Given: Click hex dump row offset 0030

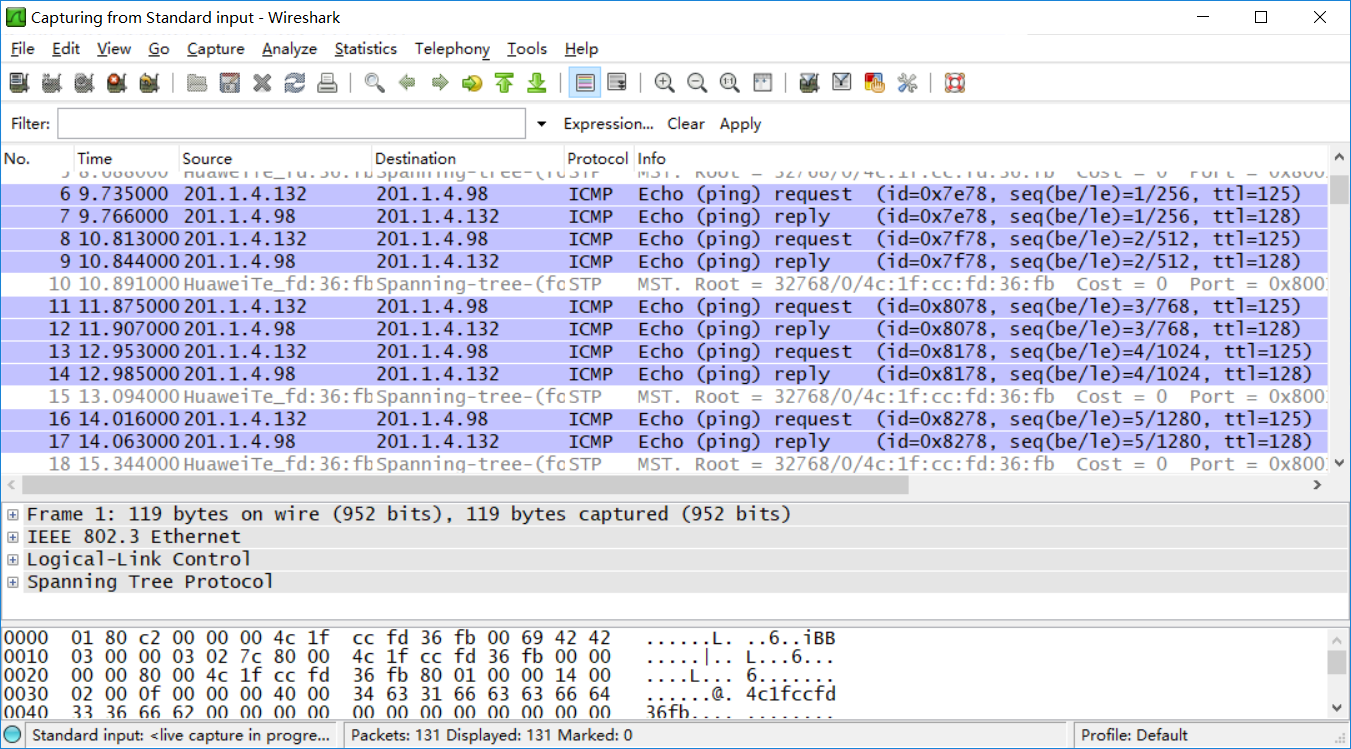Looking at the screenshot, I should [x=420, y=694].
